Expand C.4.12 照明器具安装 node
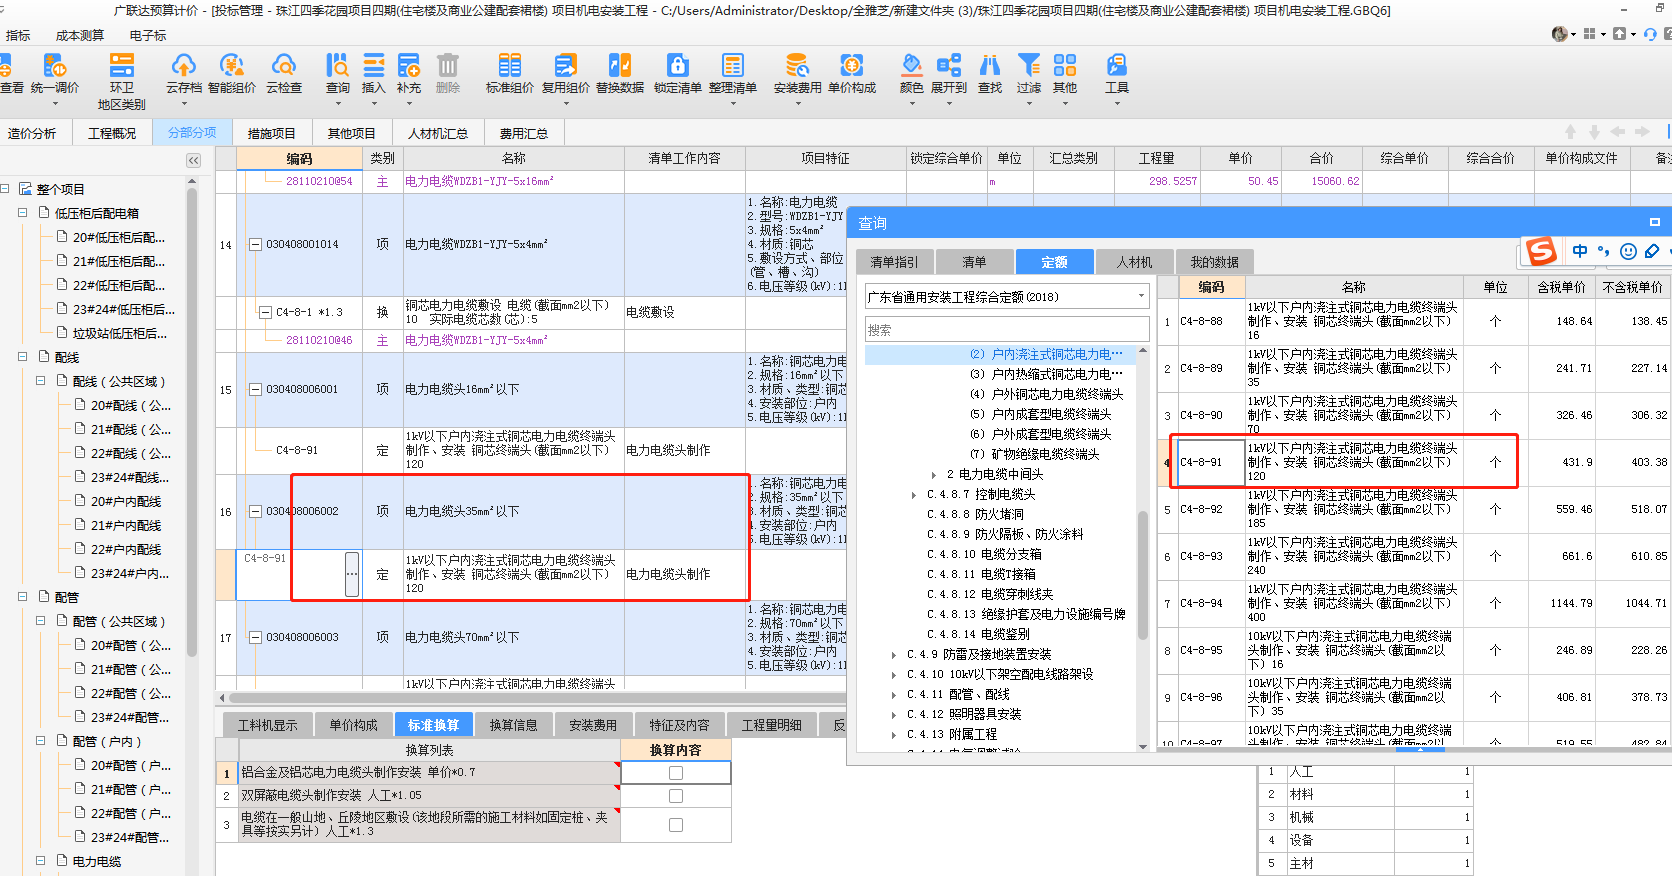 tap(894, 715)
